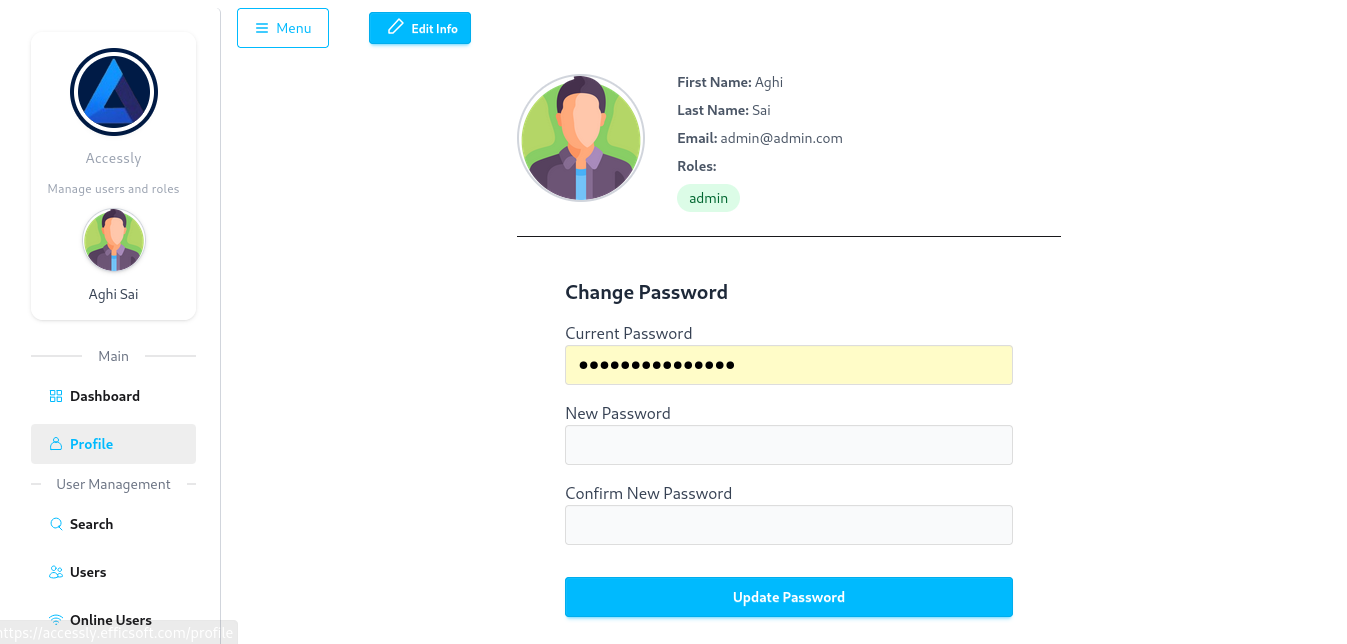Click the Profile person icon
Screen dimensions: 1347x644
(x=56, y=444)
